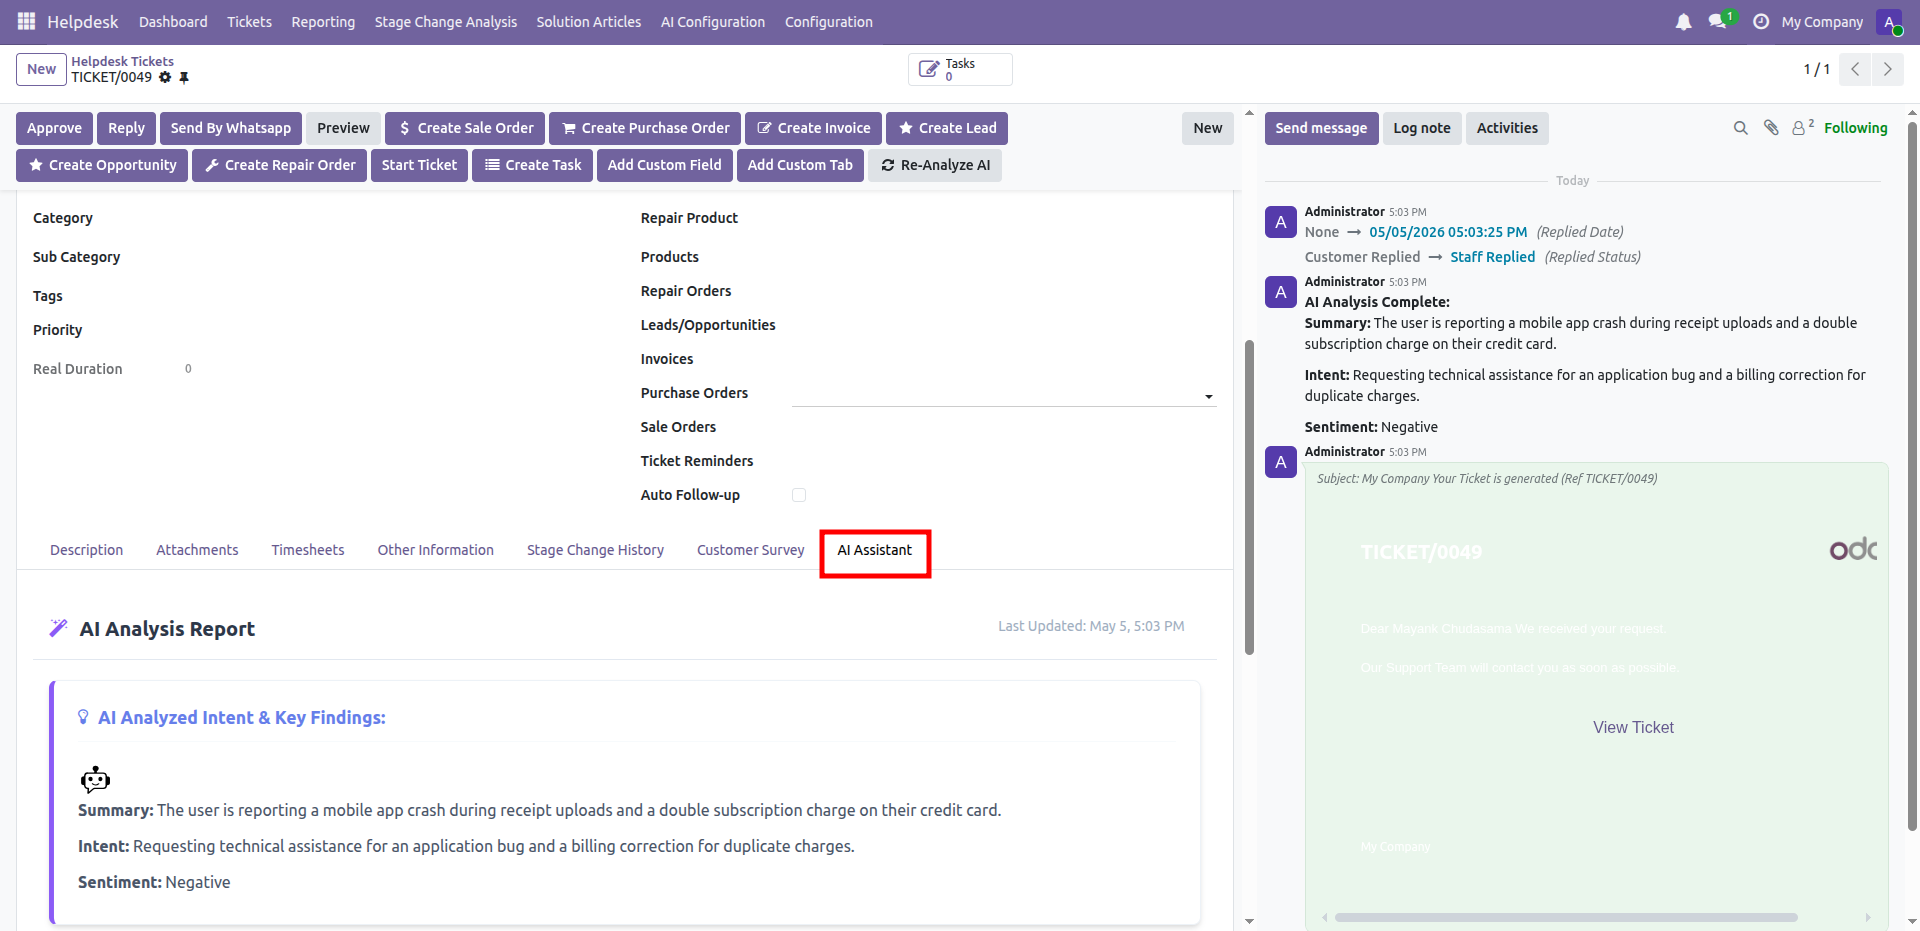Click the Following status button

click(x=1855, y=128)
